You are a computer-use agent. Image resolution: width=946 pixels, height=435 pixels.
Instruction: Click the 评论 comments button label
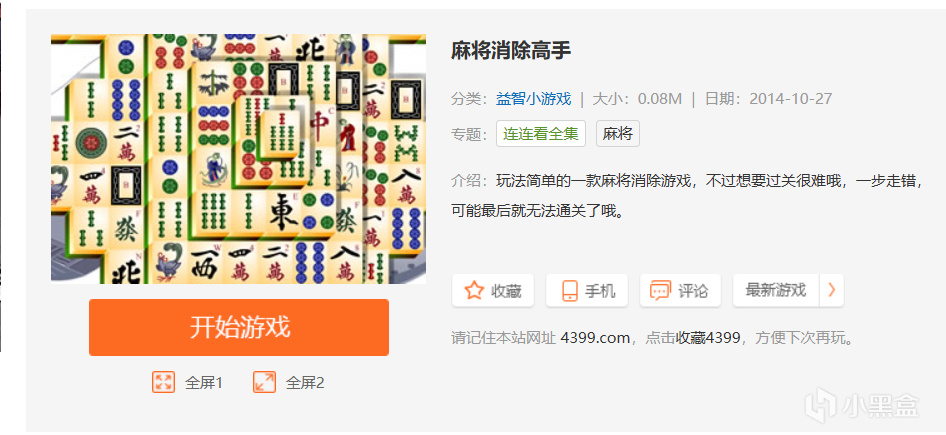click(693, 291)
